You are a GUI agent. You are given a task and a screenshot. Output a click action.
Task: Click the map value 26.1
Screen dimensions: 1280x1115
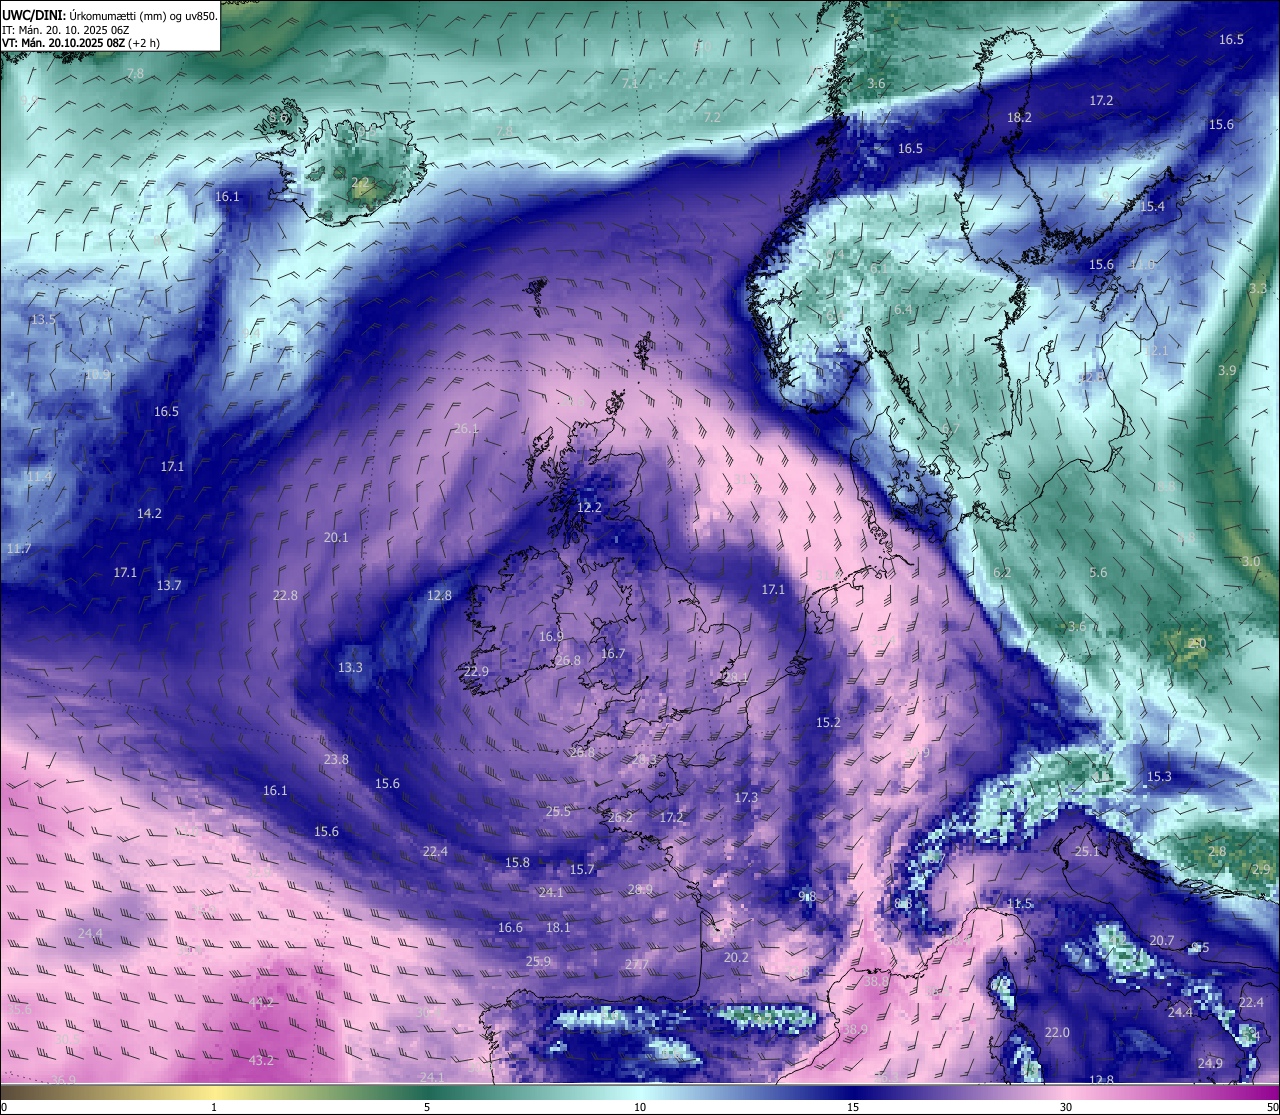pyautogui.click(x=466, y=428)
